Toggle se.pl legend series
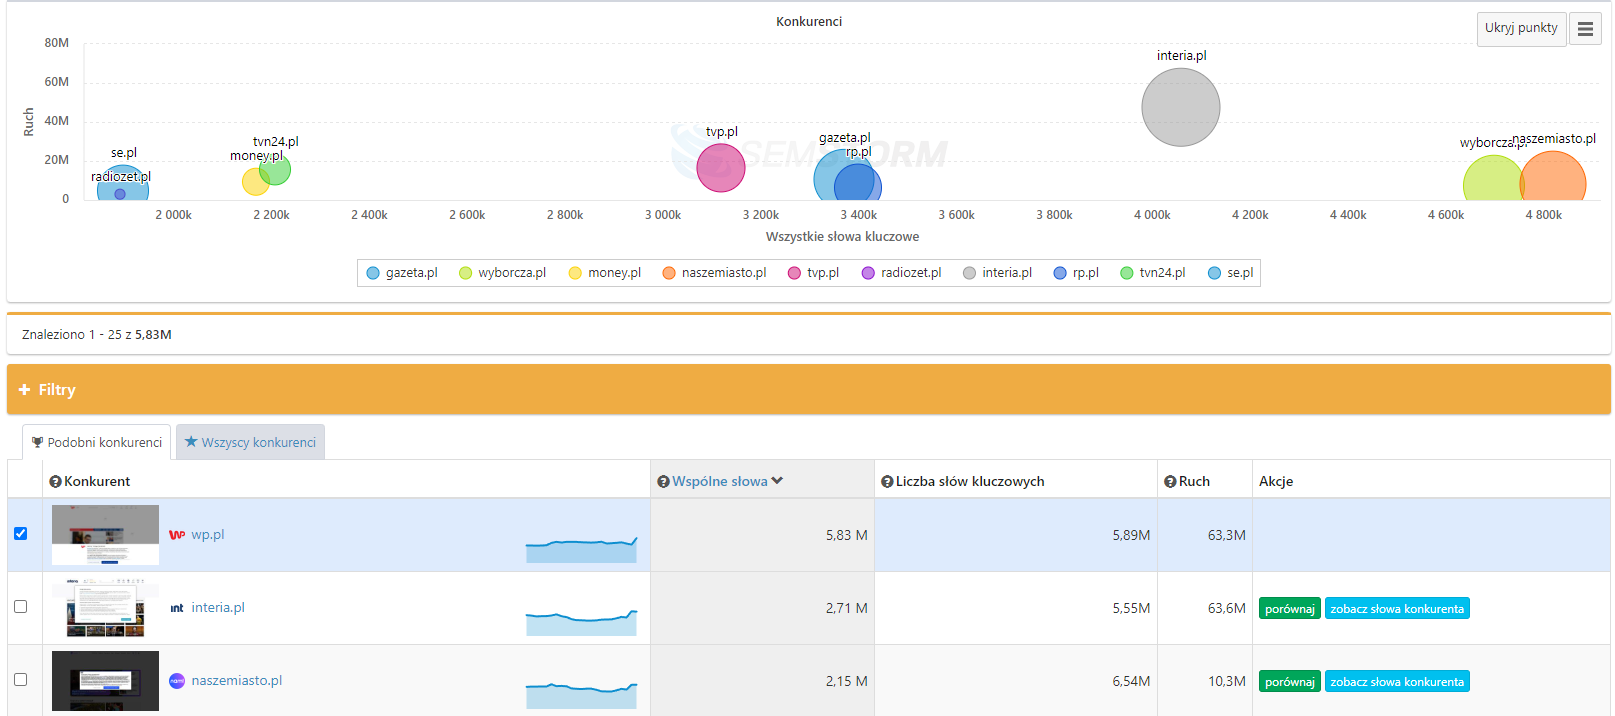The width and height of the screenshot is (1615, 716). [x=1230, y=273]
